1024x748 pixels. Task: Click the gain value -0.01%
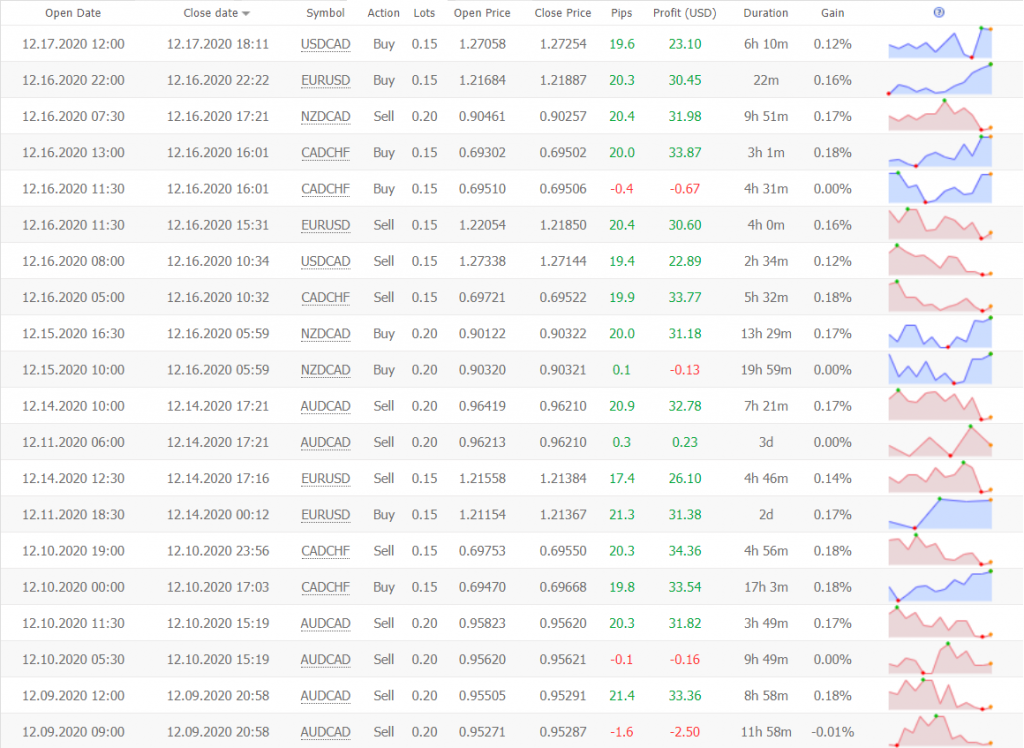832,732
